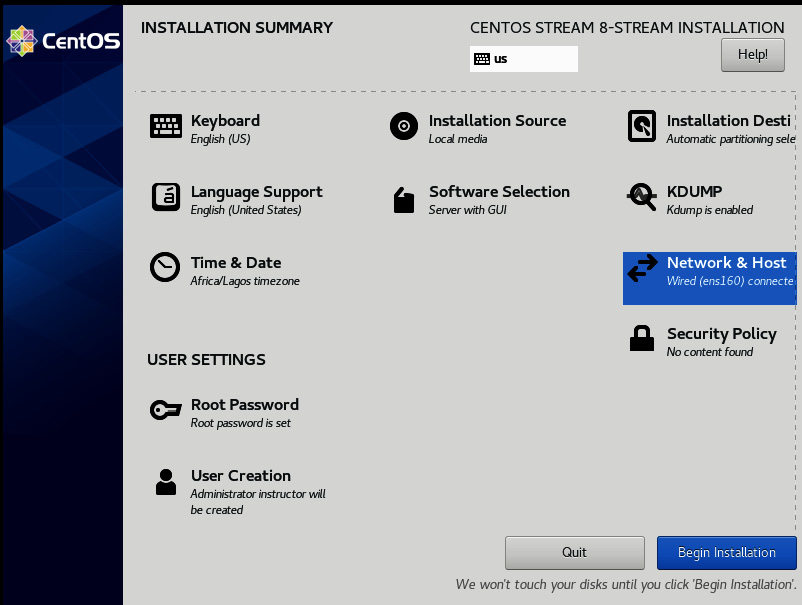
Task: Click the USER SETTINGS heading
Action: (x=206, y=360)
